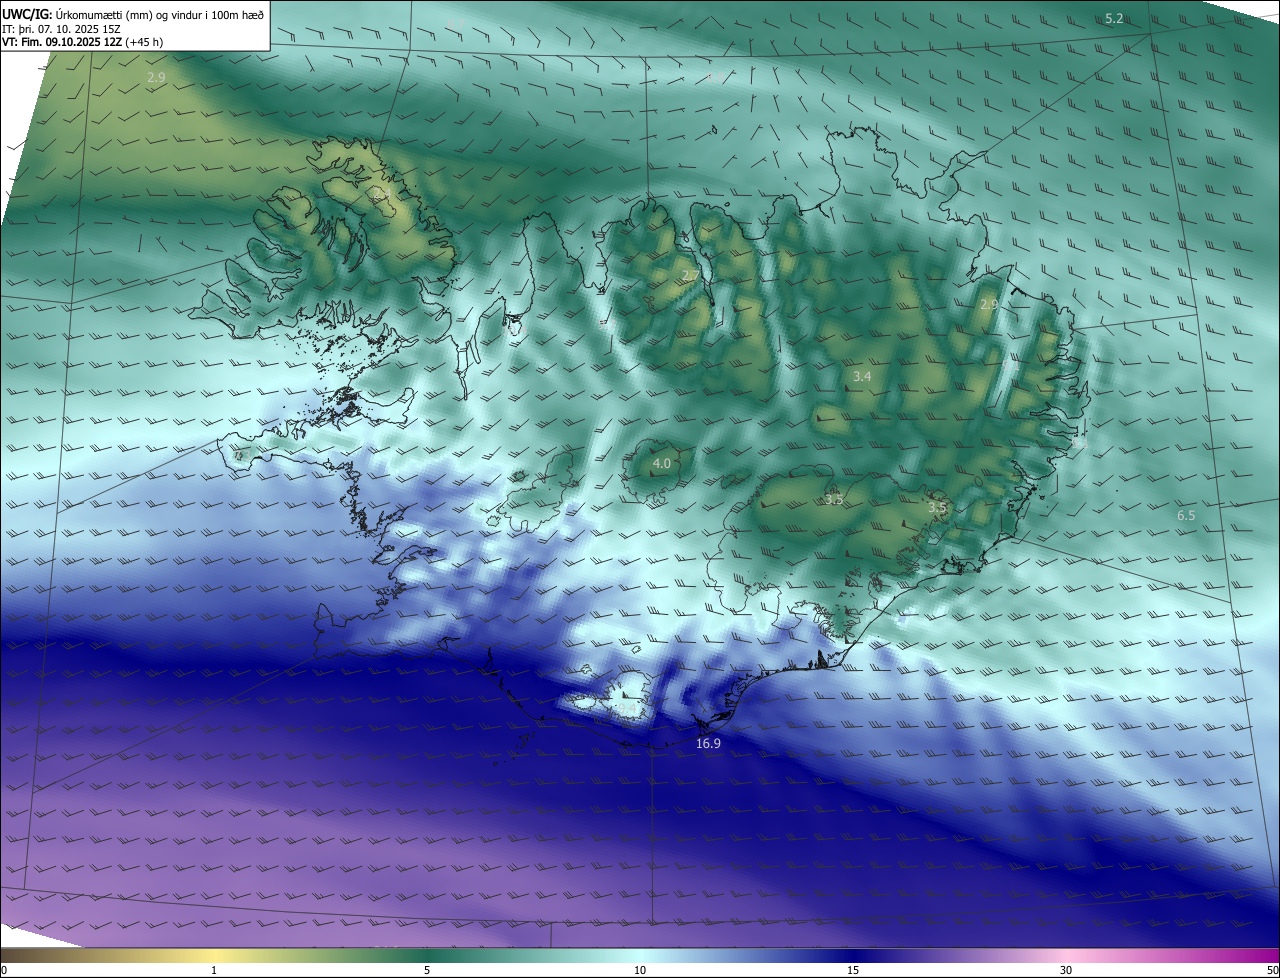Click the "IT: þri. 07. 10. 2025 15Z" init time
Image resolution: width=1280 pixels, height=978 pixels.
(61, 28)
